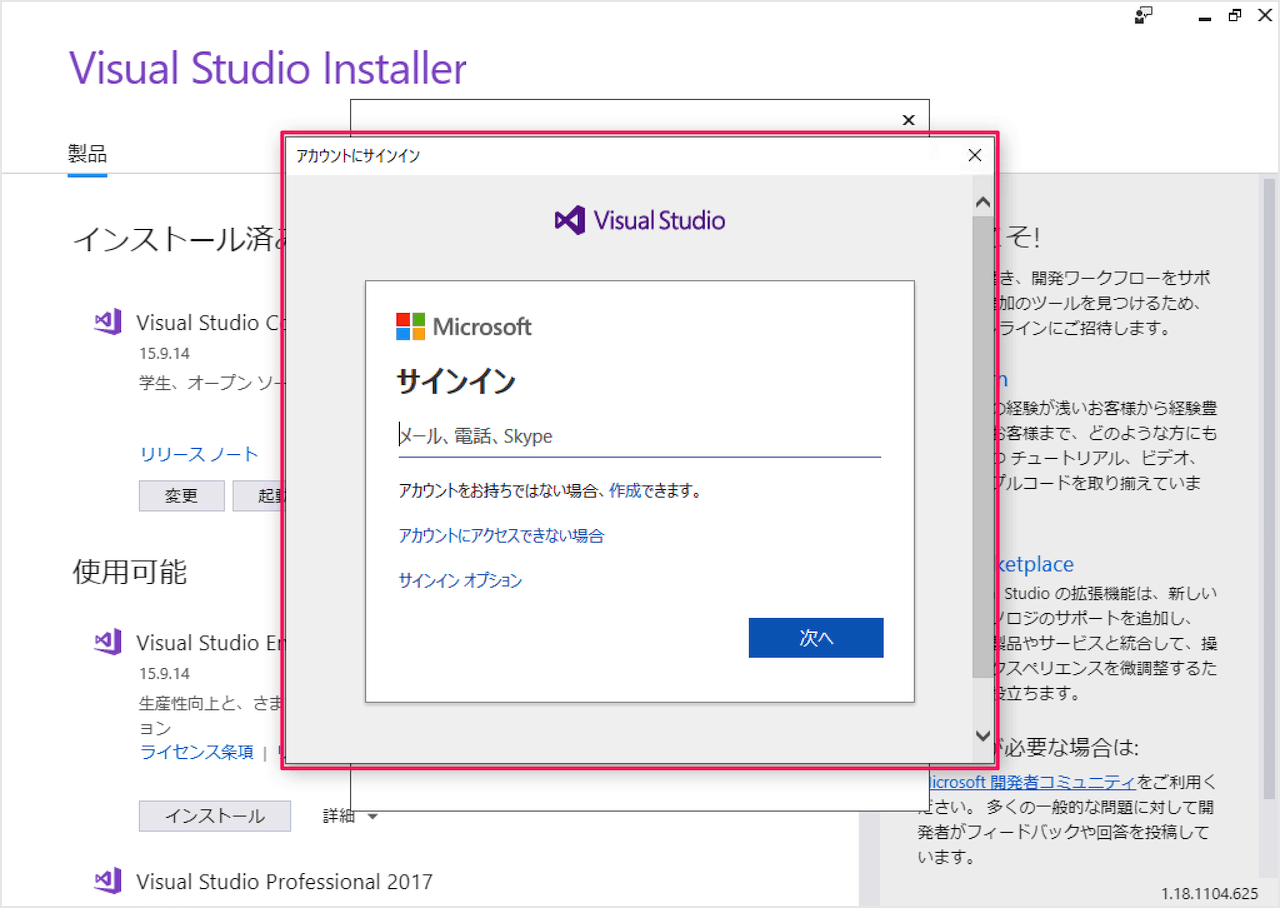Click version number 1.18.1104.625
The image size is (1280, 908).
(1210, 893)
